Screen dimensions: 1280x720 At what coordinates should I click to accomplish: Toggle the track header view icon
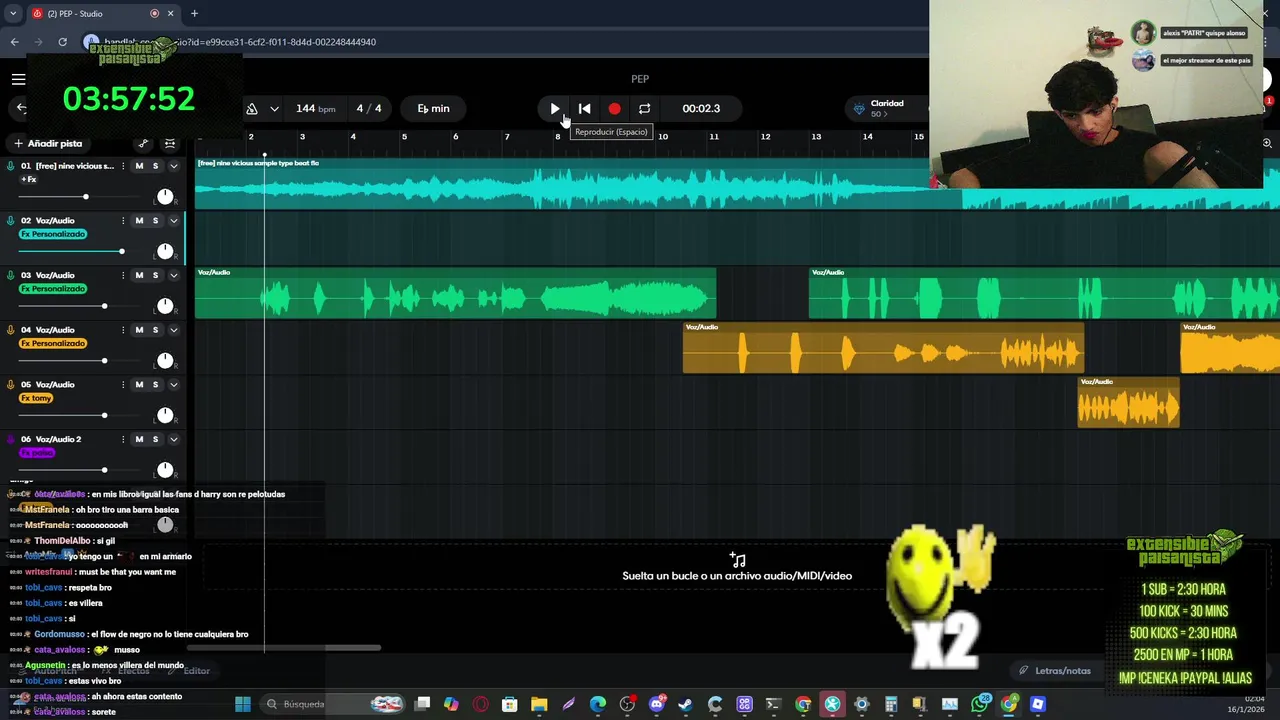170,144
